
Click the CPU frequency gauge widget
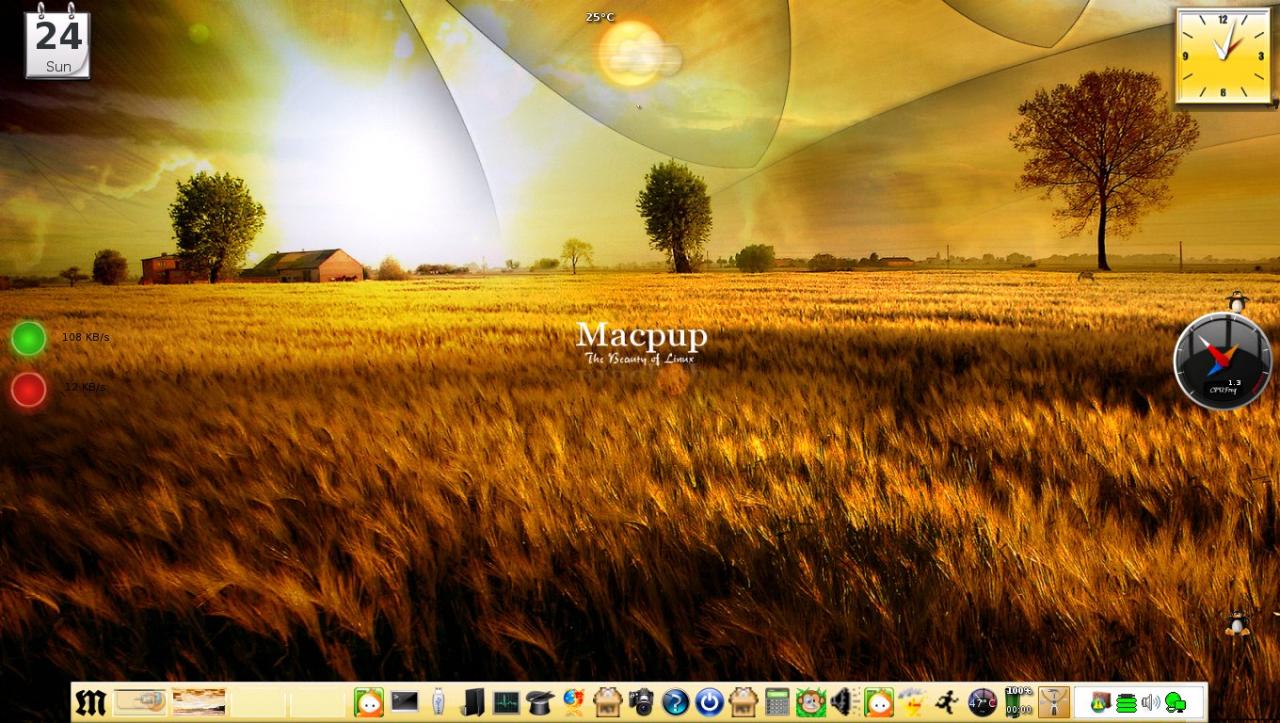pos(1222,361)
